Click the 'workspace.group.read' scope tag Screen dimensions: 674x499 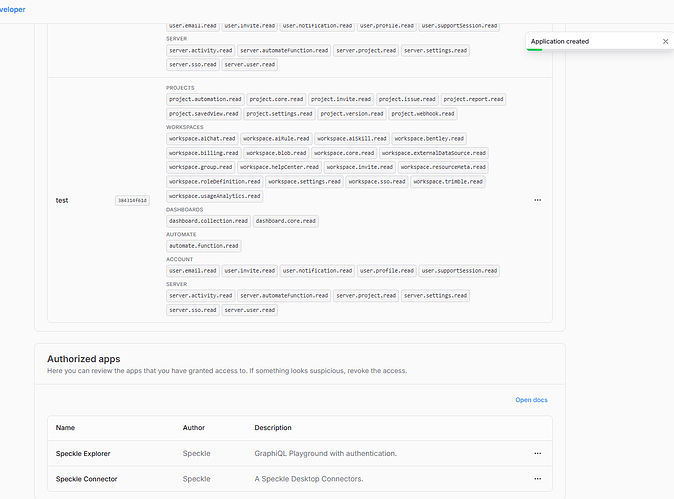coord(201,167)
